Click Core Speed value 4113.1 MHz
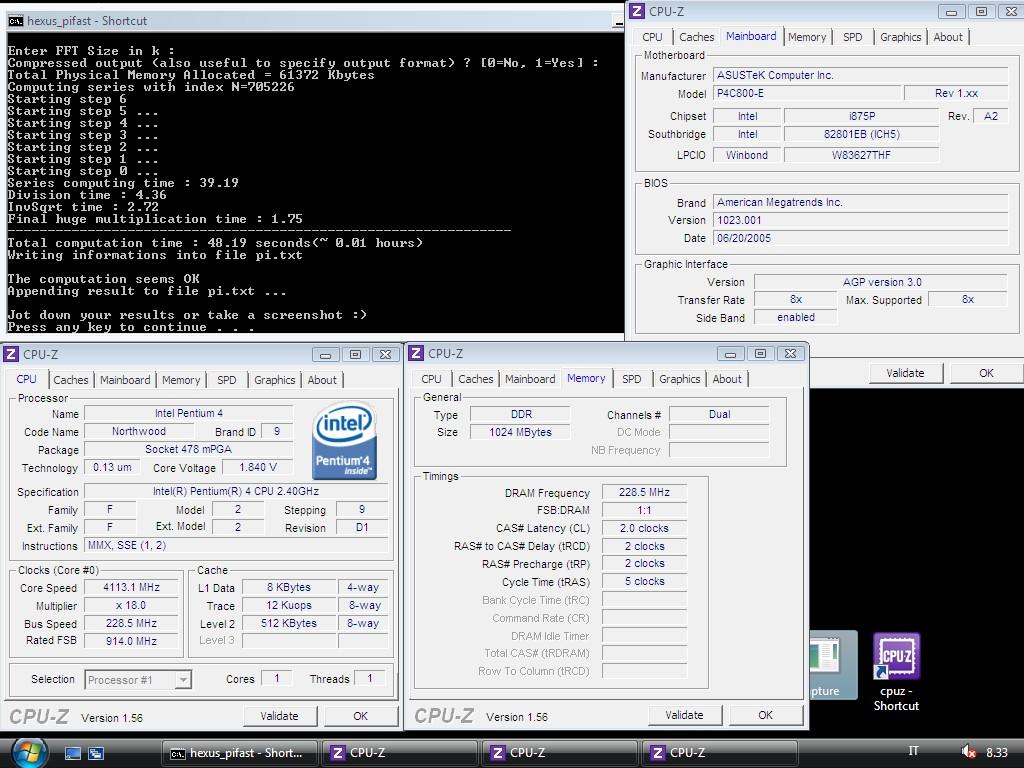 coord(131,587)
